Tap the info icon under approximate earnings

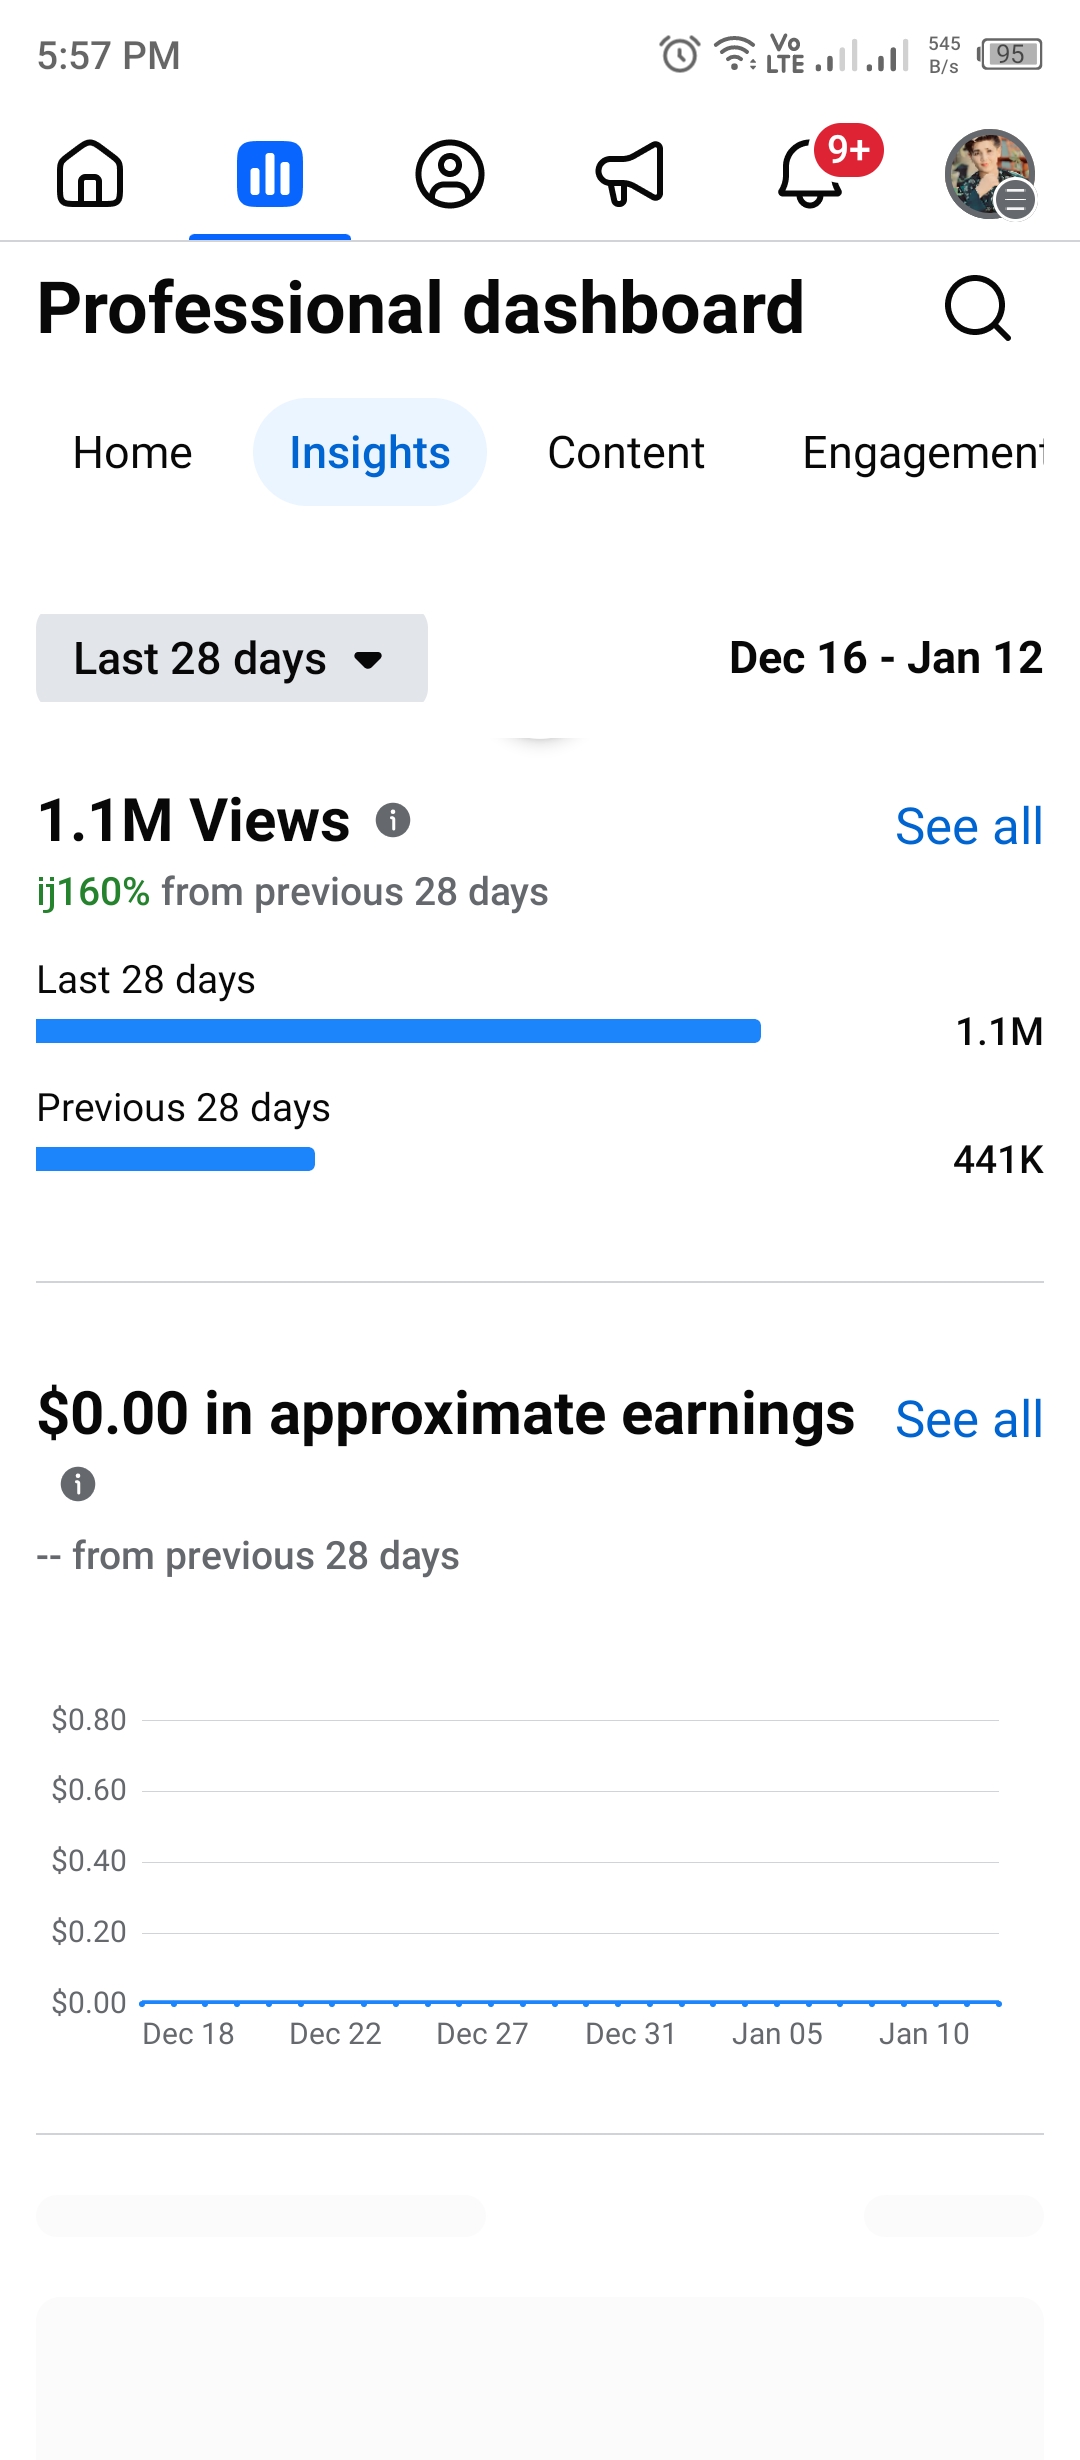(x=78, y=1484)
